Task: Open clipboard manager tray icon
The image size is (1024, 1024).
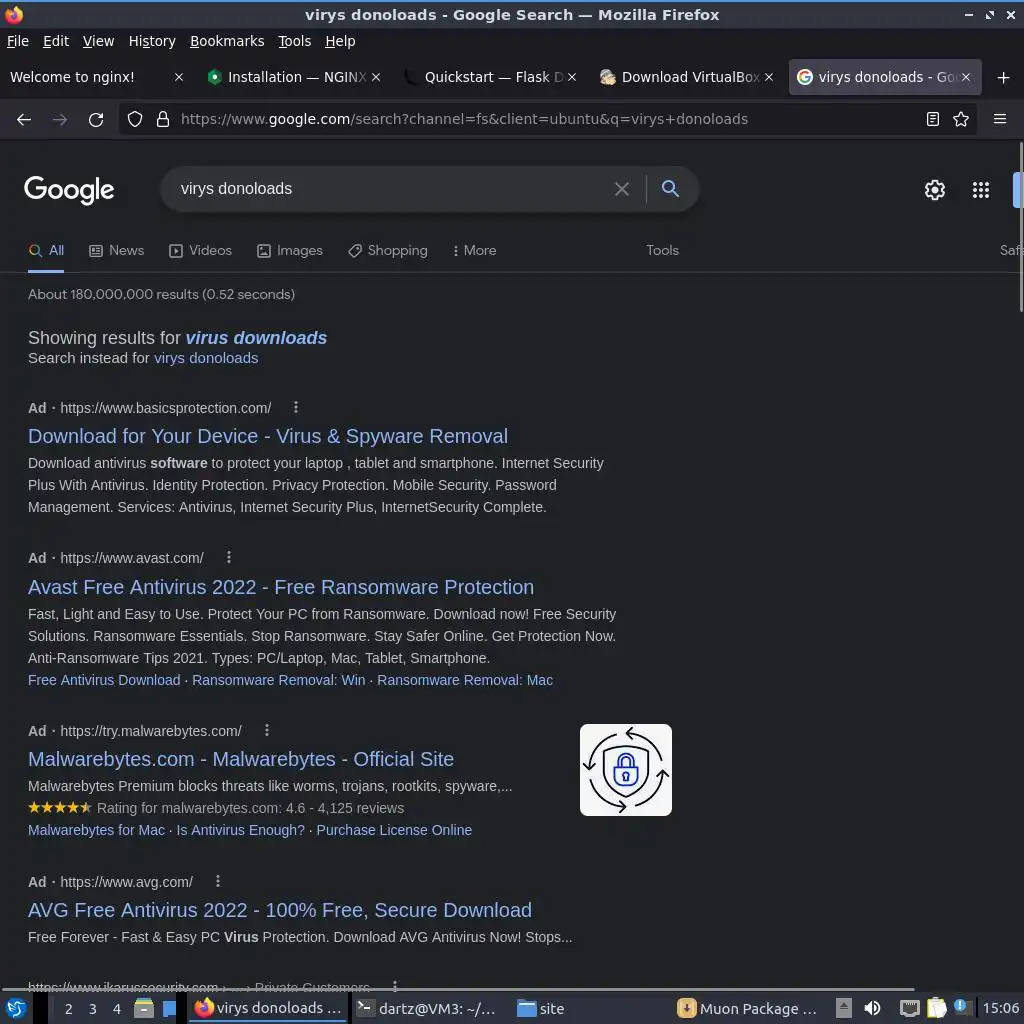Action: pyautogui.click(x=936, y=1008)
